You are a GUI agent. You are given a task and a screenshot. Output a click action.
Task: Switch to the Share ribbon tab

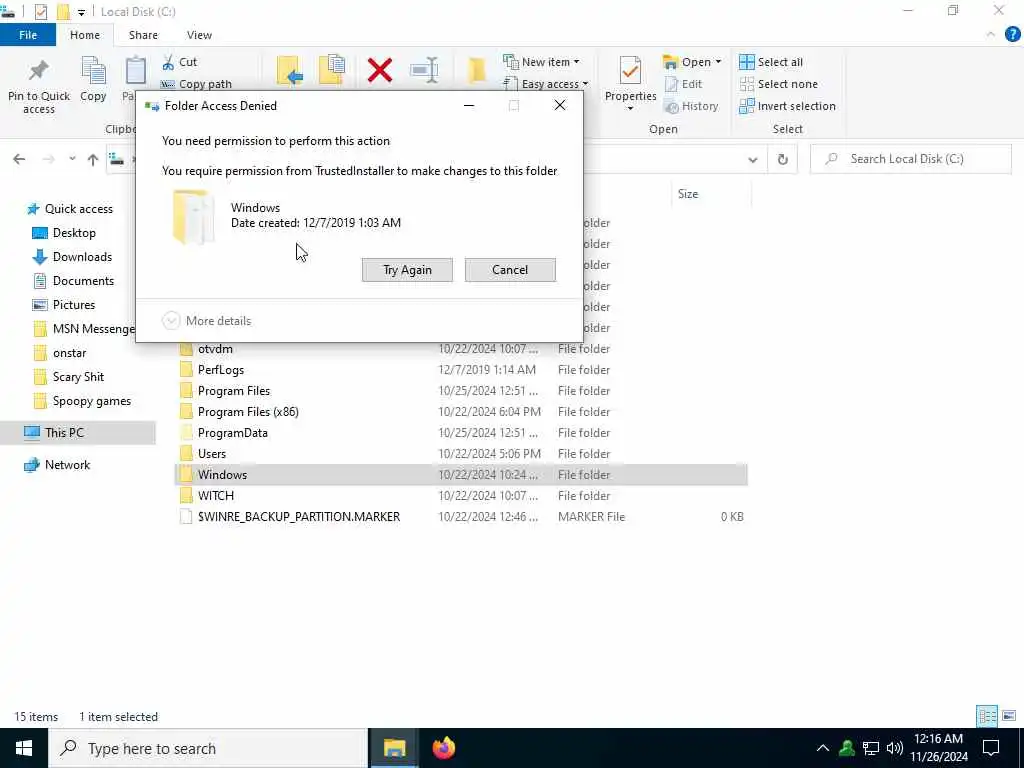coord(143,35)
